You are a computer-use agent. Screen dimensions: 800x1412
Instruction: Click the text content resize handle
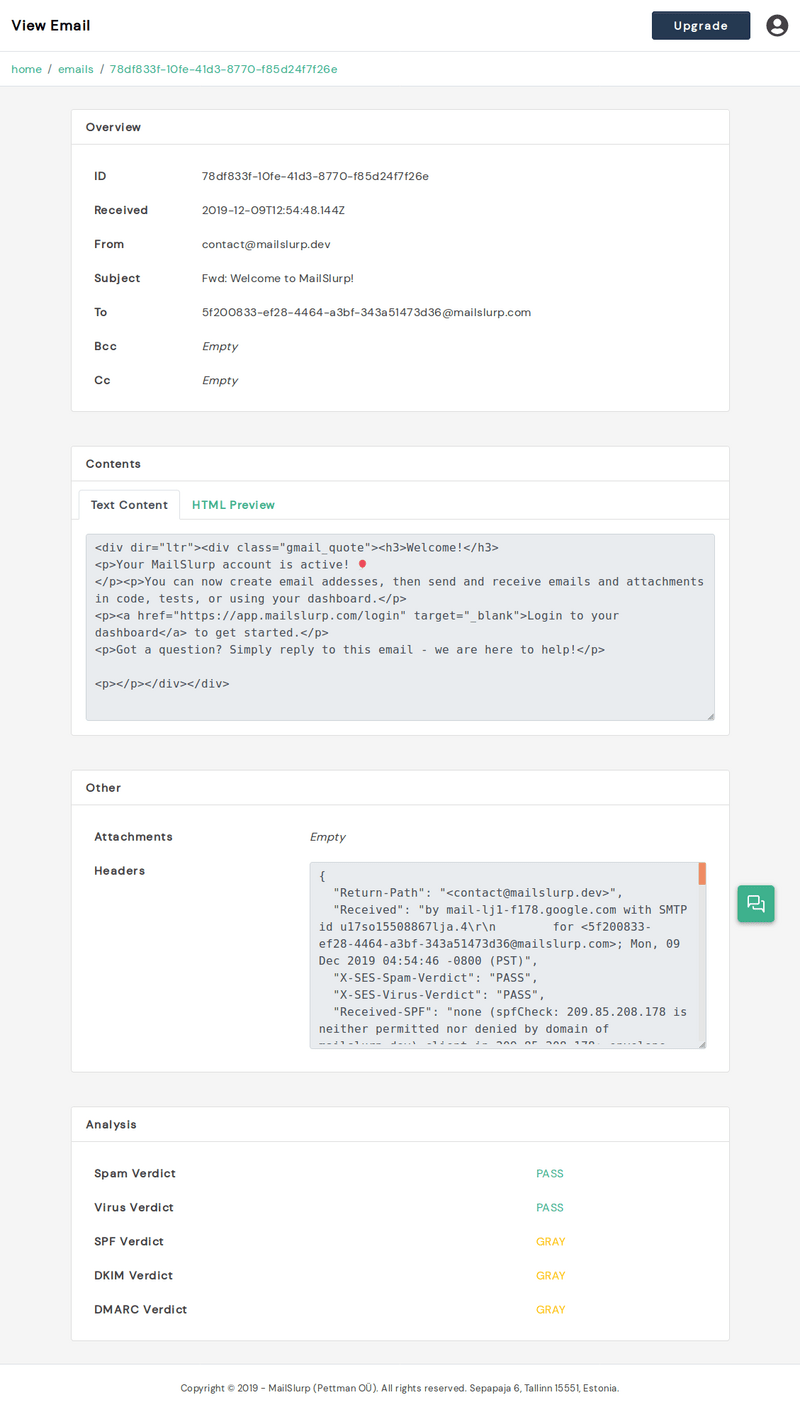click(x=710, y=715)
